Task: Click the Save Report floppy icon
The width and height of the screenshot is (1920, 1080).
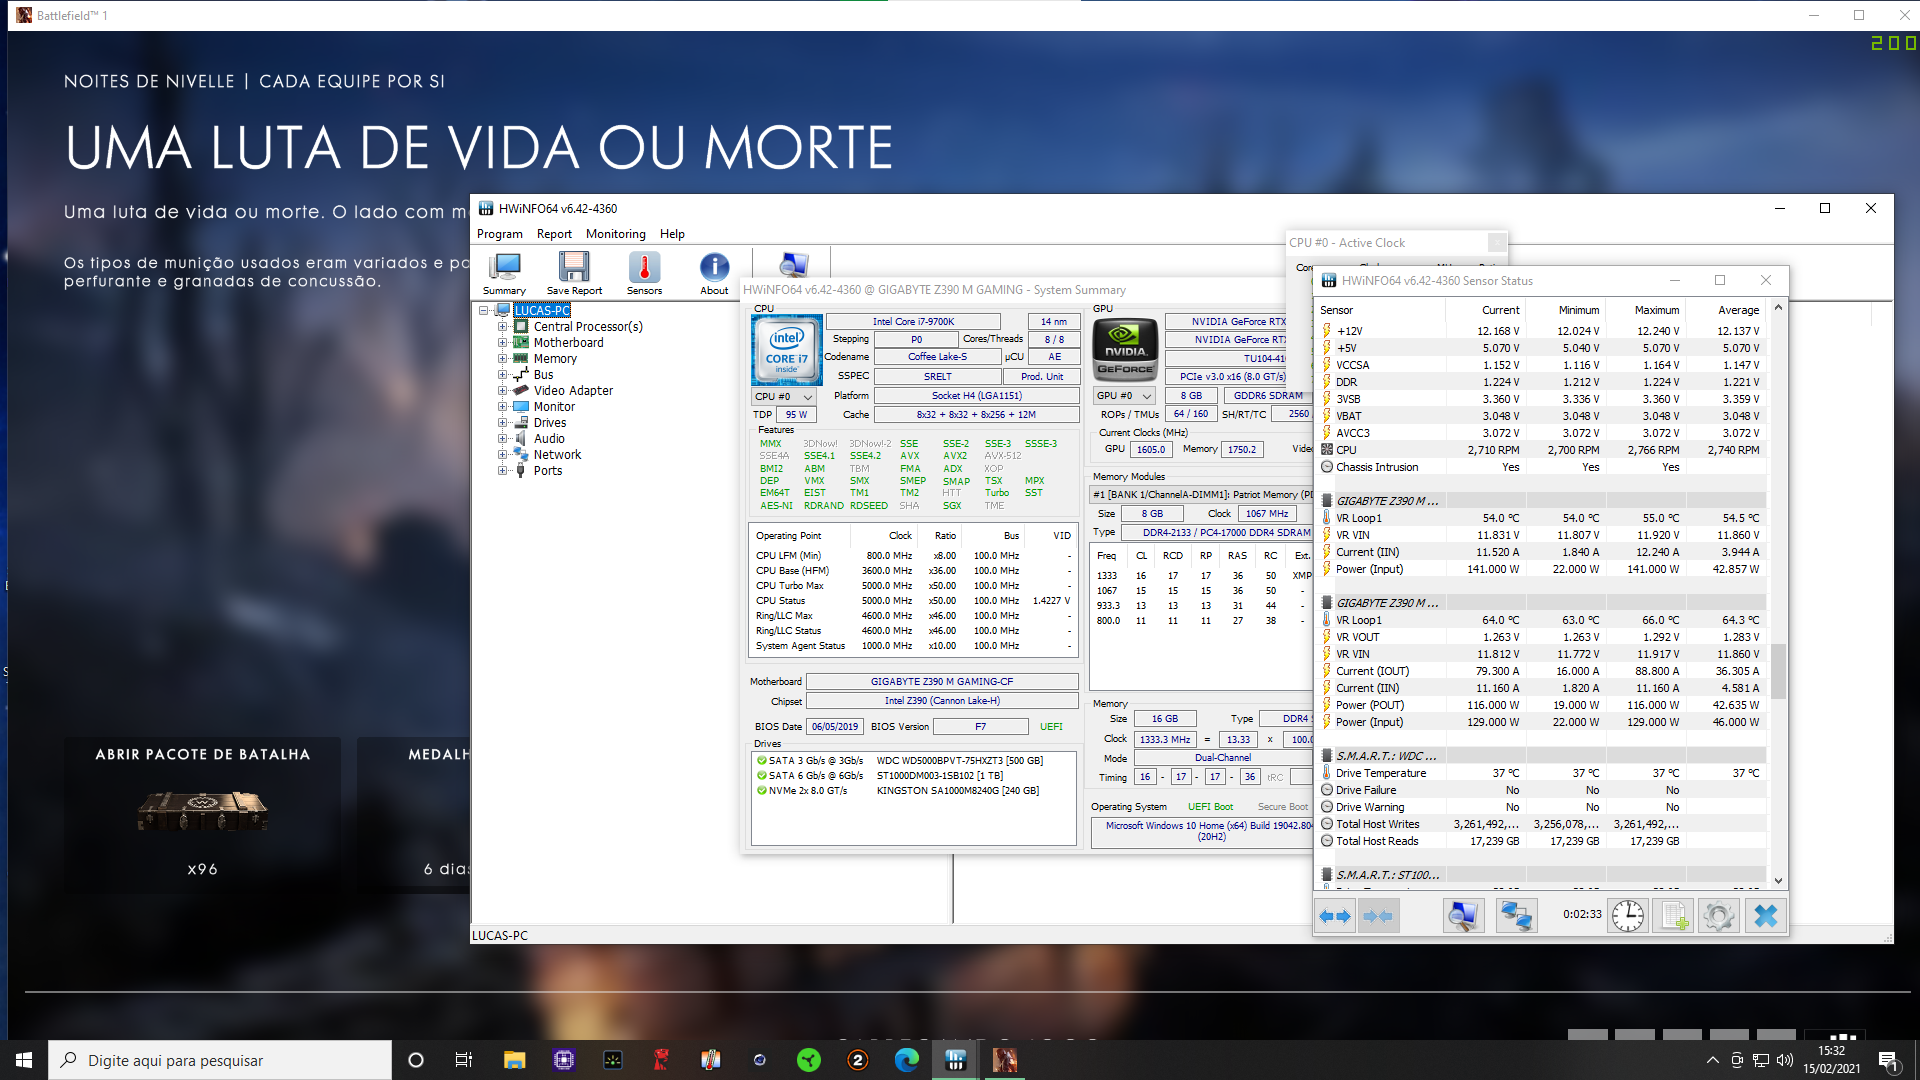Action: 574,272
